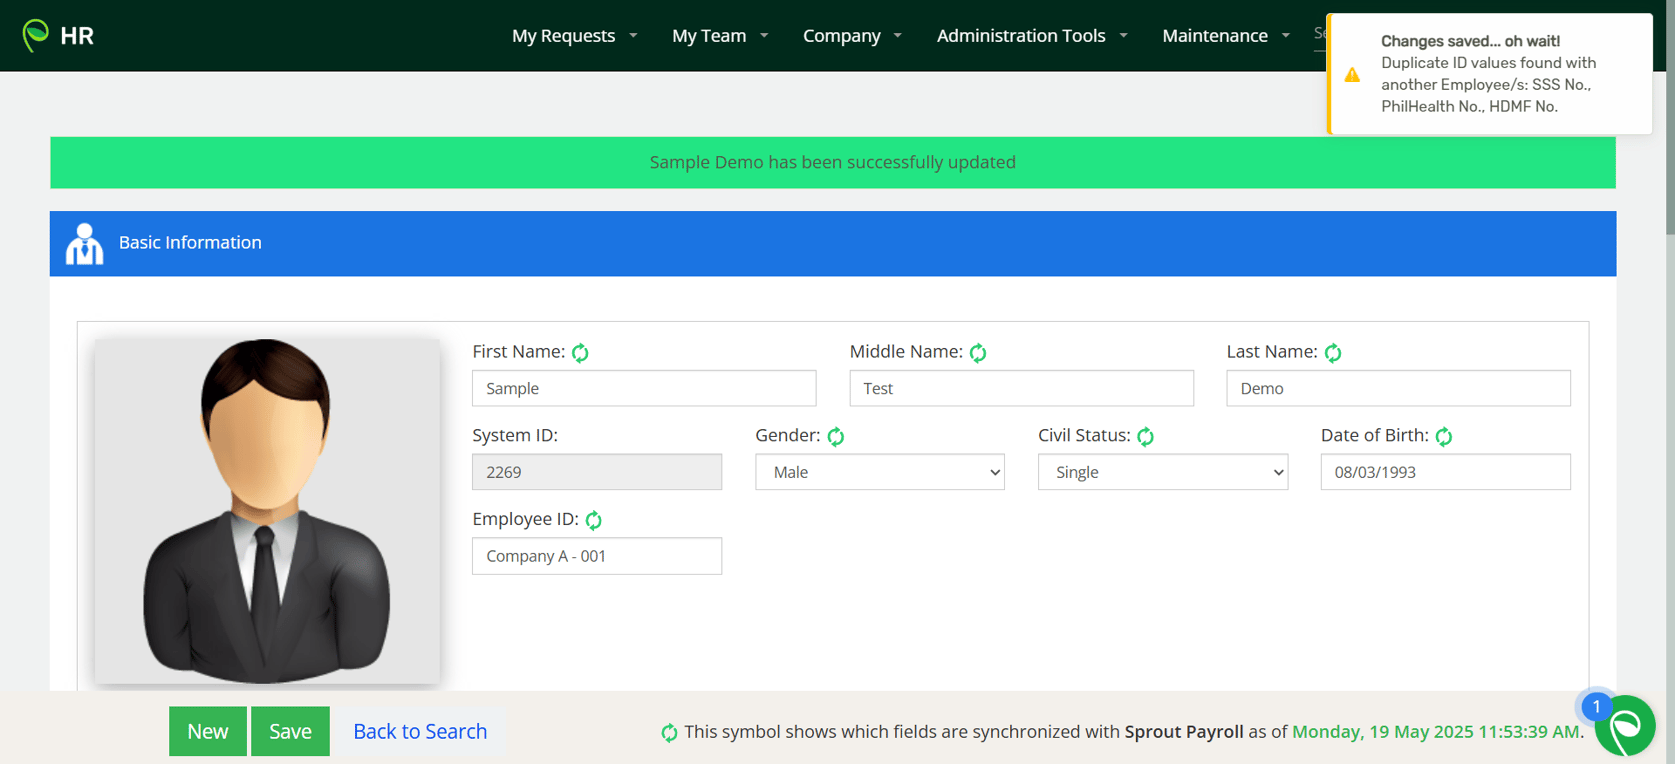The image size is (1675, 764).
Task: Open the Civil Status dropdown
Action: (x=1163, y=472)
